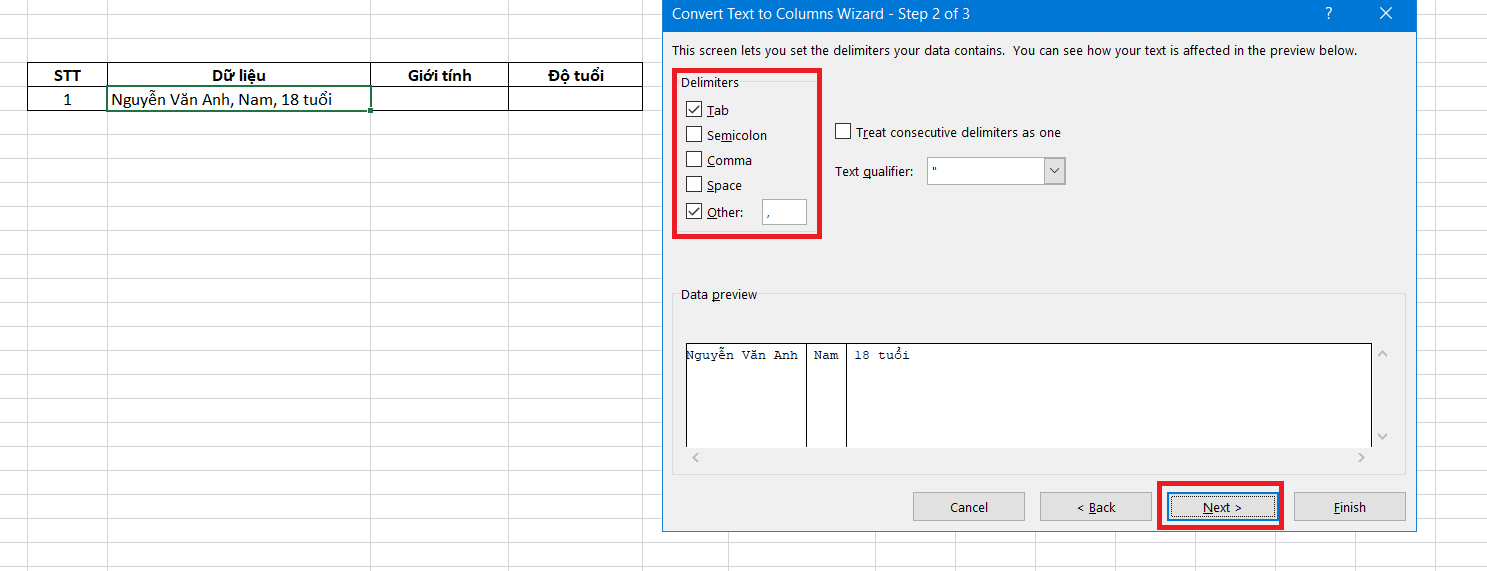Image resolution: width=1487 pixels, height=571 pixels.
Task: Uncheck the Tab delimiter checkbox
Action: pyautogui.click(x=694, y=110)
